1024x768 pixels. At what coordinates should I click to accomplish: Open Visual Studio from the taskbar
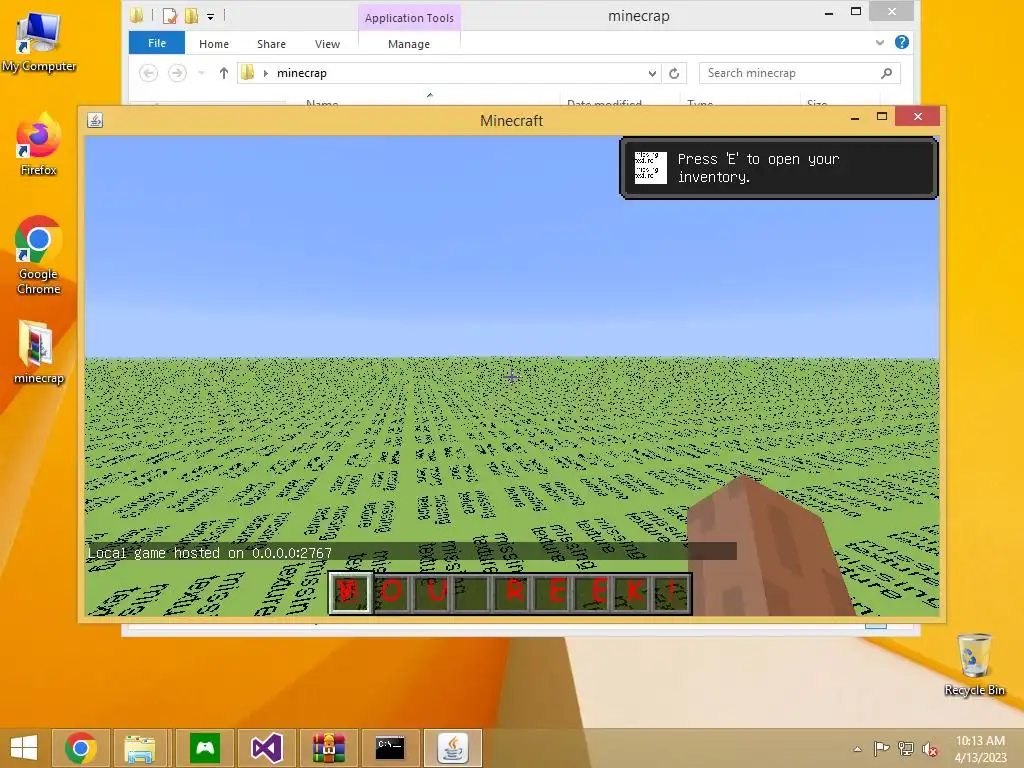[x=266, y=748]
